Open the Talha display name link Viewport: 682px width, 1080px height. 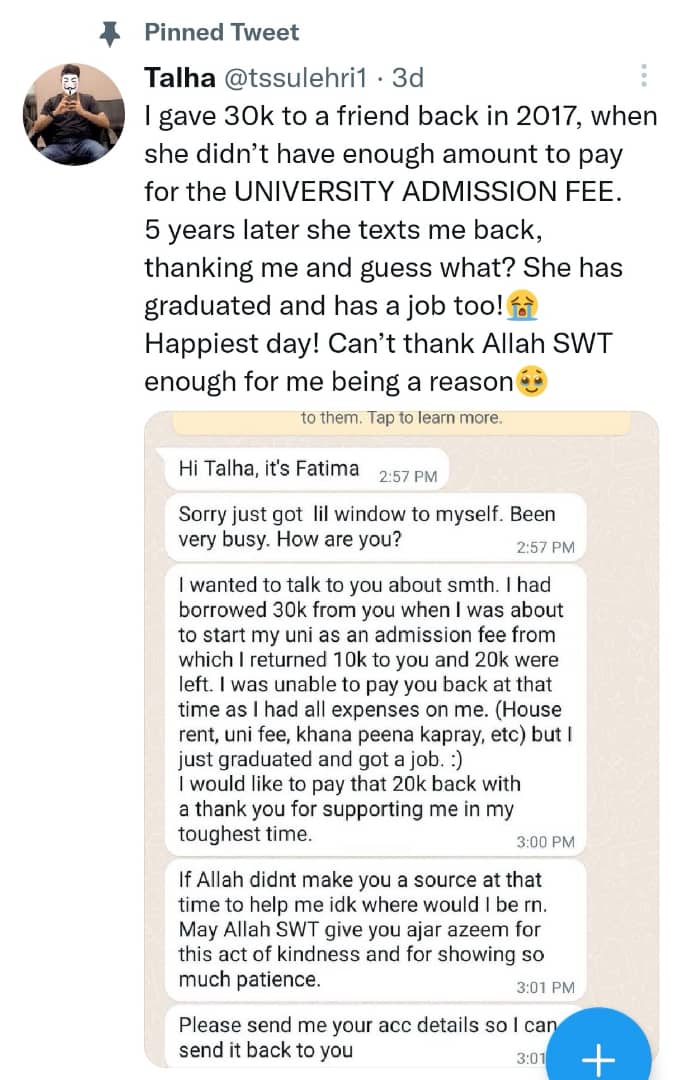(x=179, y=77)
